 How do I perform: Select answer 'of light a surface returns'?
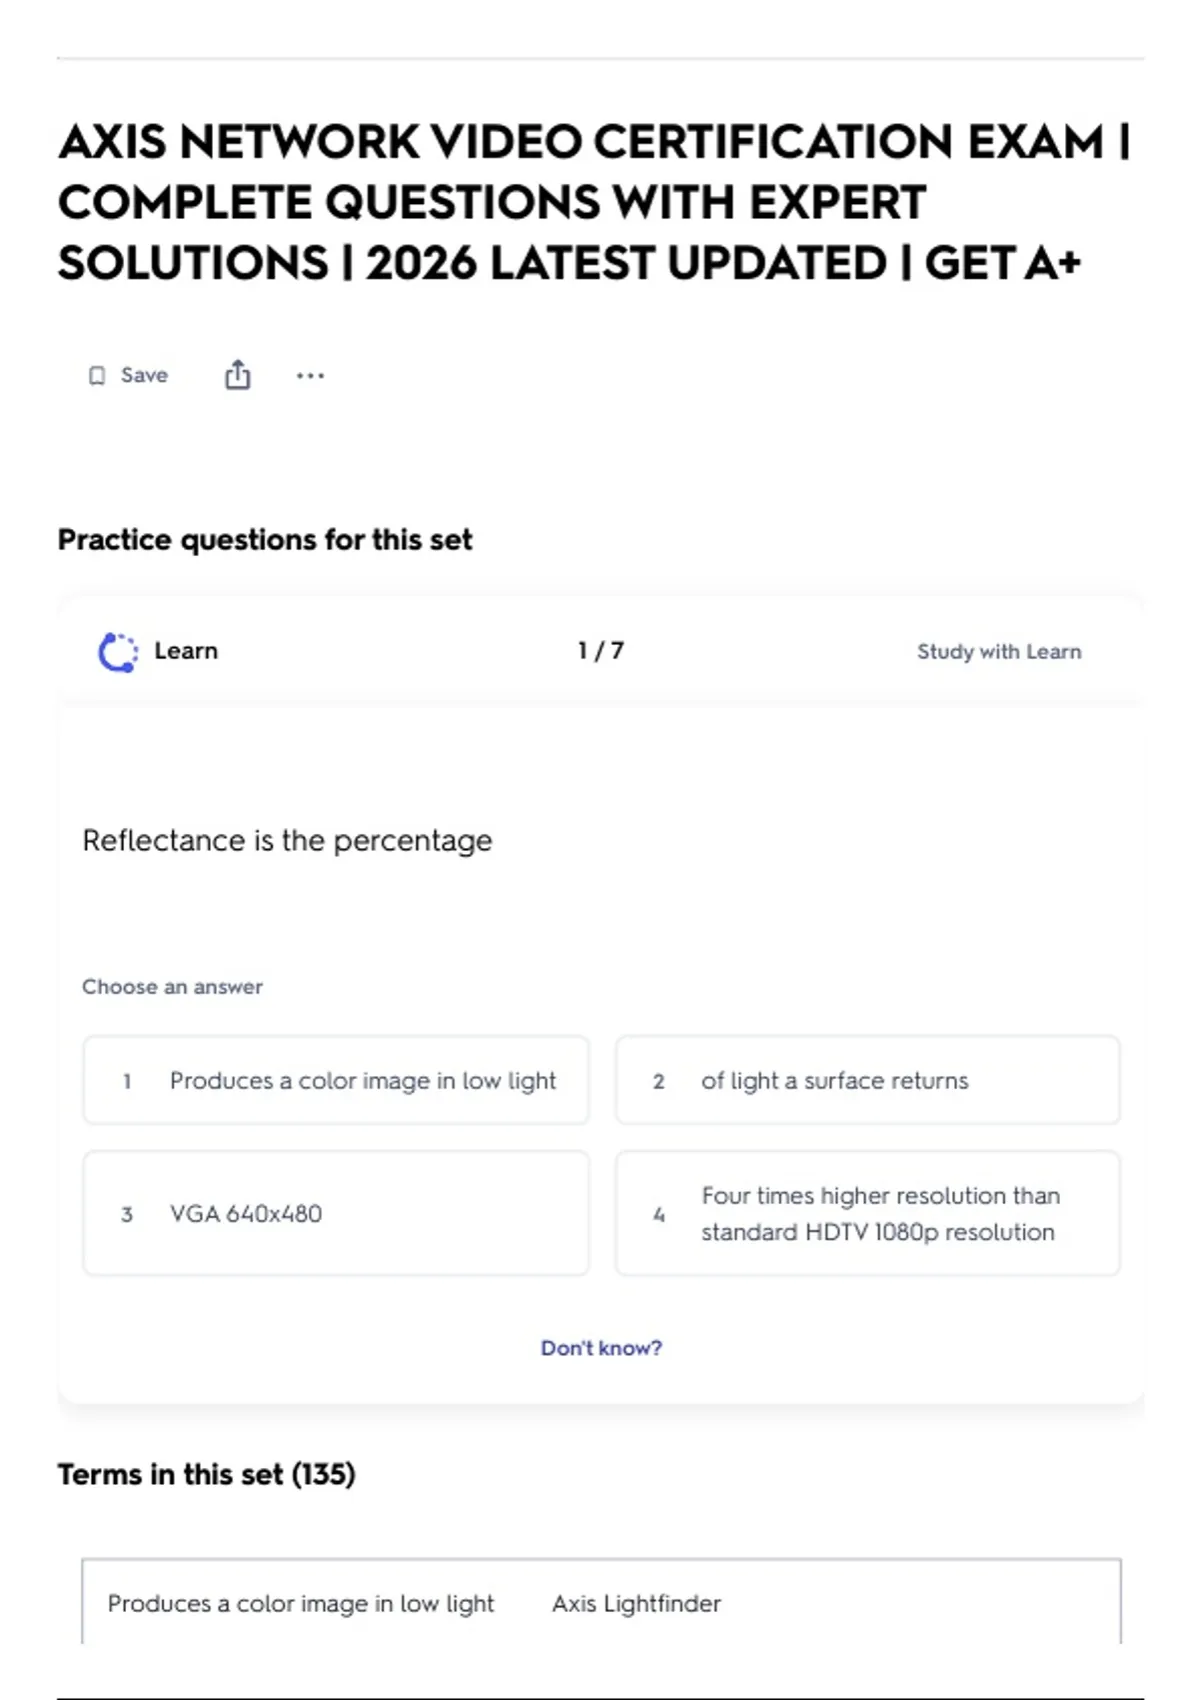click(868, 1080)
